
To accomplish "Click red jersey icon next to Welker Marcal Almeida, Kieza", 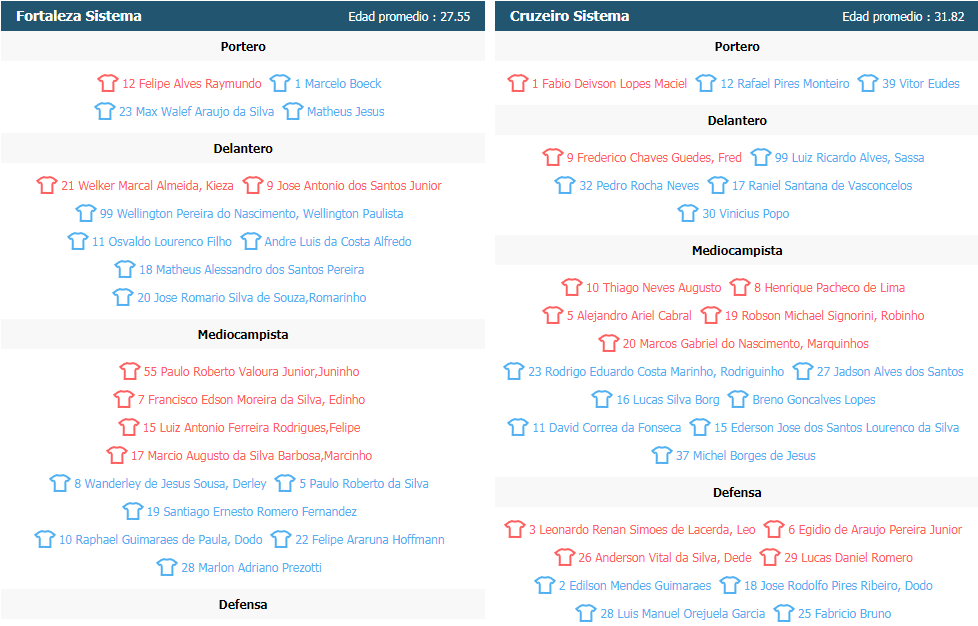I will click(x=47, y=185).
